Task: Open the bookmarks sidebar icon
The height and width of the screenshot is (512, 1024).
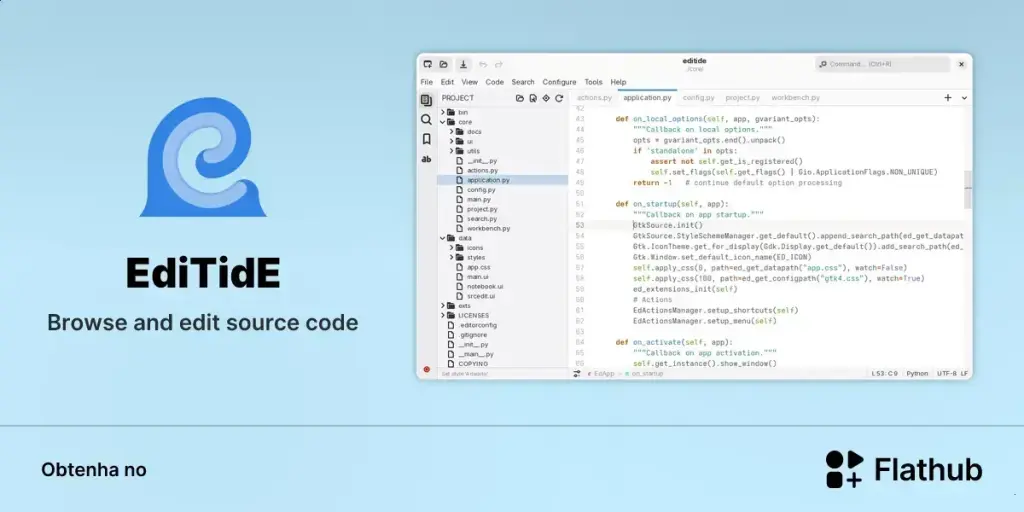Action: point(426,139)
